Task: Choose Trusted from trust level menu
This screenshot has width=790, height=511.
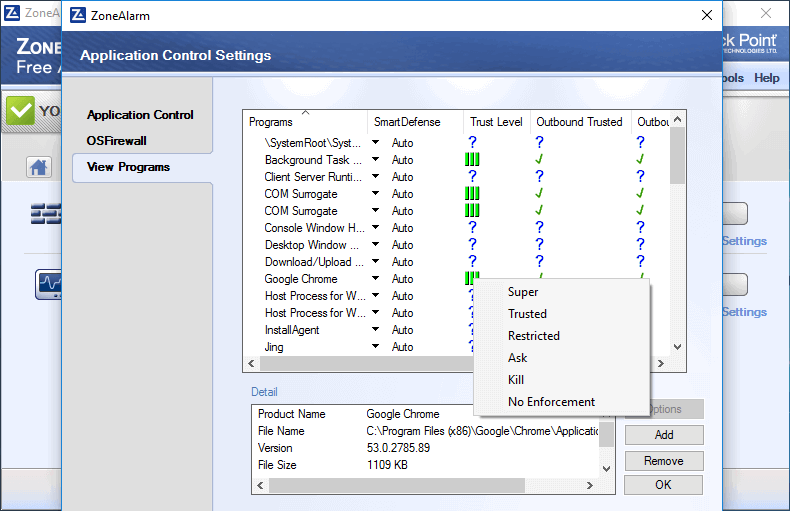Action: click(562, 314)
